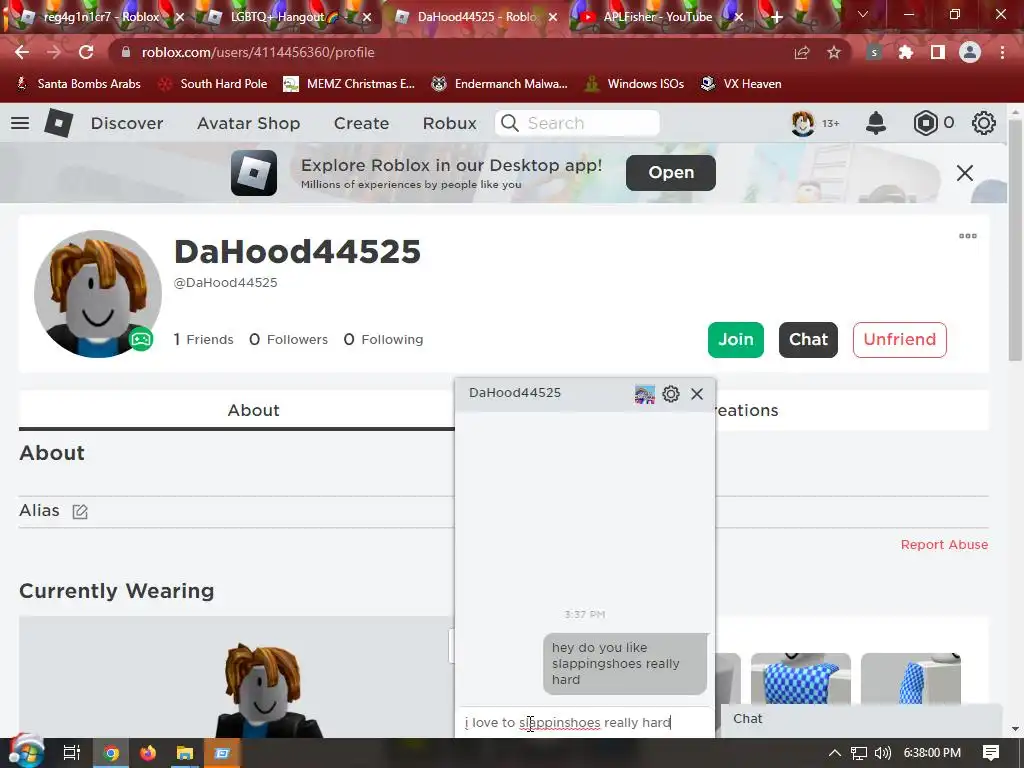1024x768 pixels.
Task: Open the Avatar Shop
Action: (249, 123)
